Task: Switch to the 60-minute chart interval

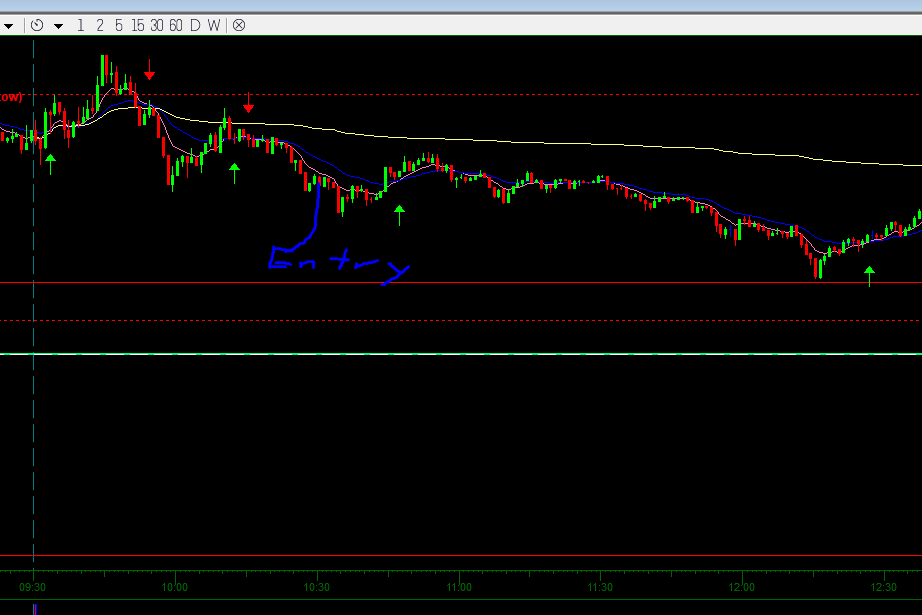Action: [176, 25]
